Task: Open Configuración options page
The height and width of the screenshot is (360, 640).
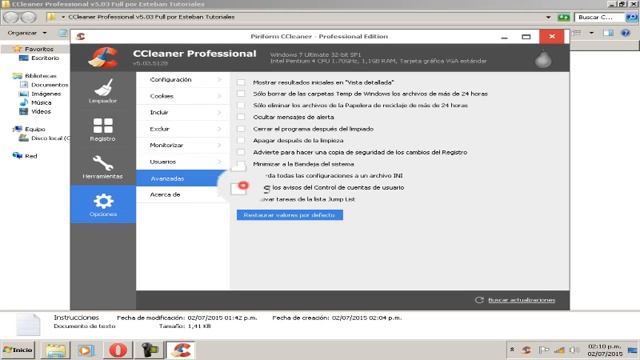Action: tap(183, 80)
